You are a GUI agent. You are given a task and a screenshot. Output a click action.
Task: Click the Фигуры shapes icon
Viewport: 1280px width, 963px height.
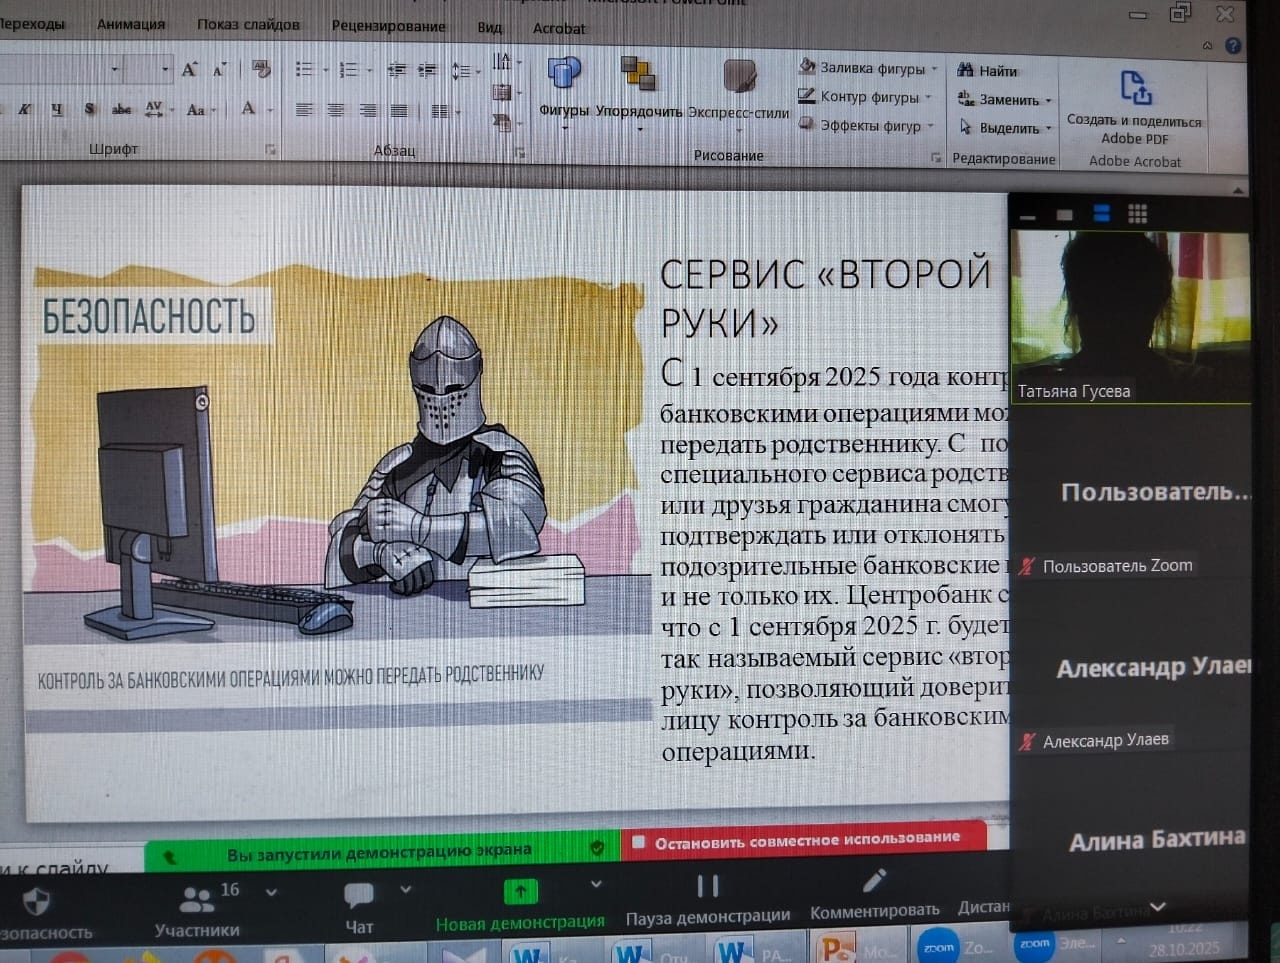[564, 75]
